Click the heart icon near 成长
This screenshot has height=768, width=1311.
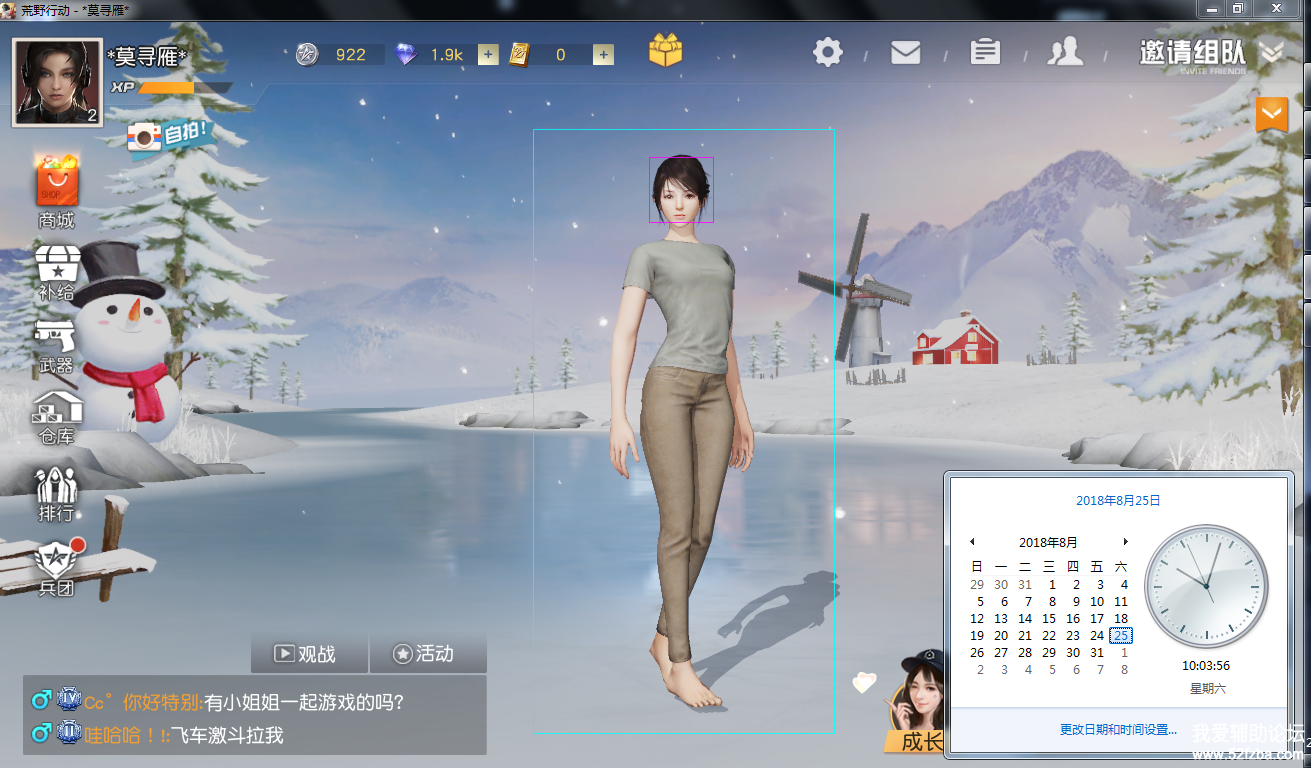864,683
